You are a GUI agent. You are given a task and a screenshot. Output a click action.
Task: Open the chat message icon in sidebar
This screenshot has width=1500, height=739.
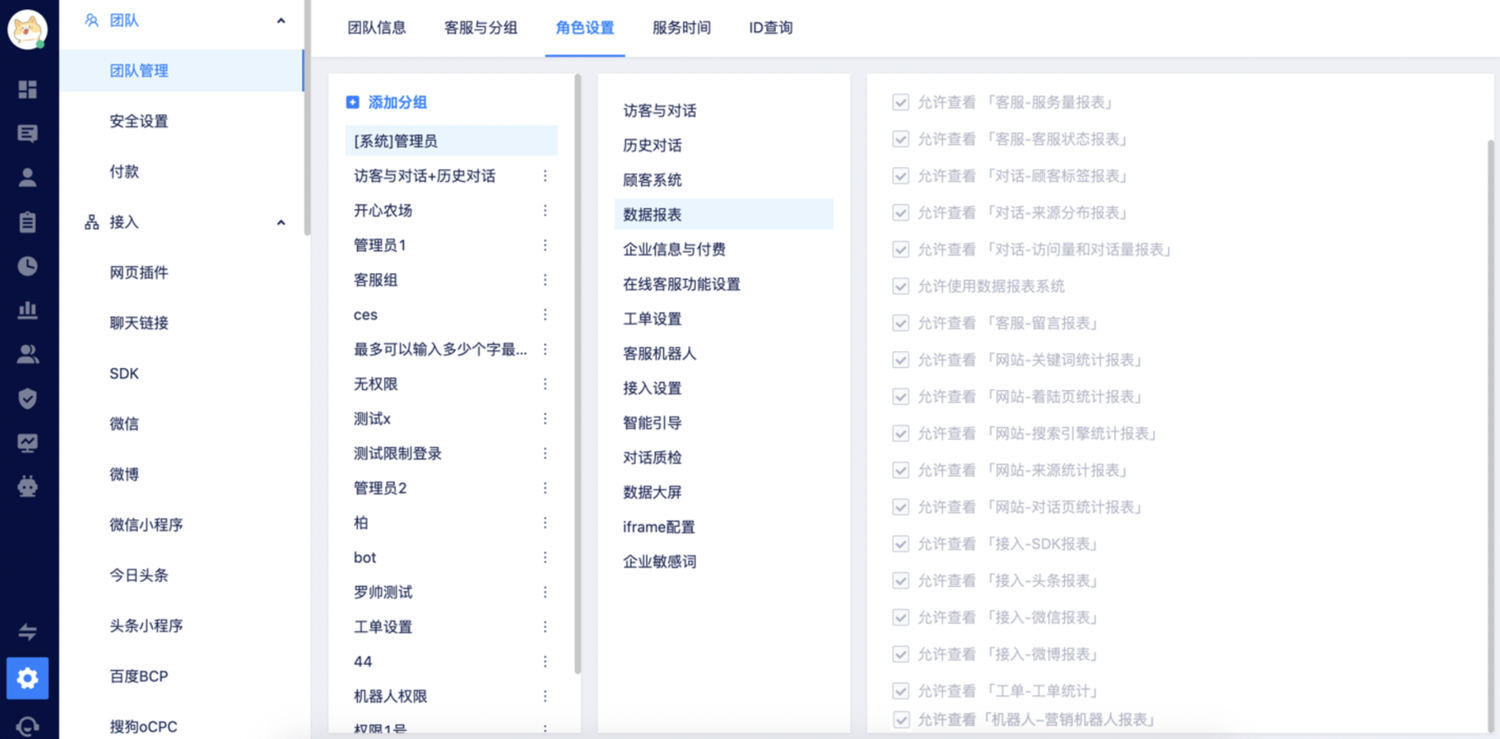tap(28, 134)
